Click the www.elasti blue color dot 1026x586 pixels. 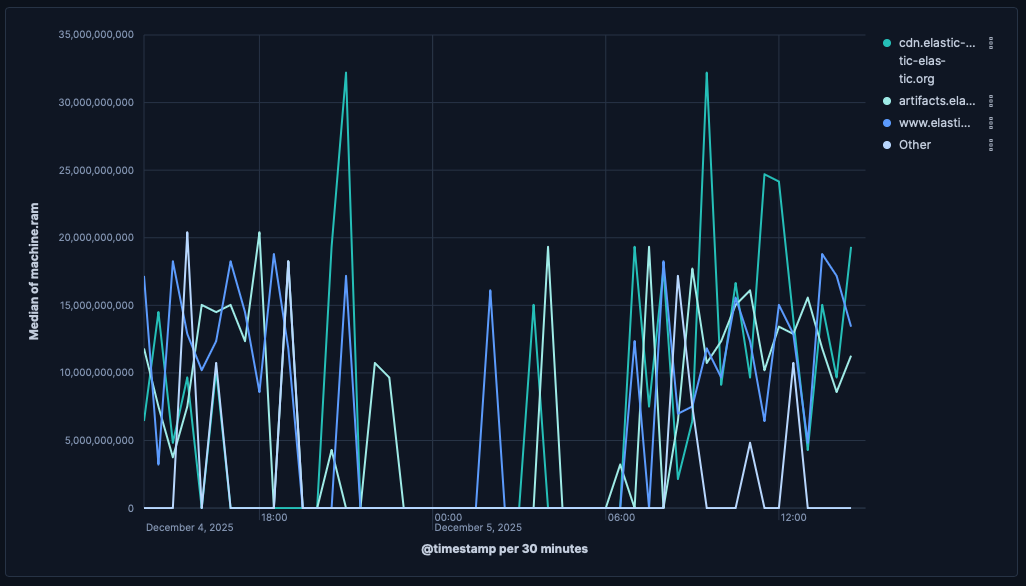887,123
